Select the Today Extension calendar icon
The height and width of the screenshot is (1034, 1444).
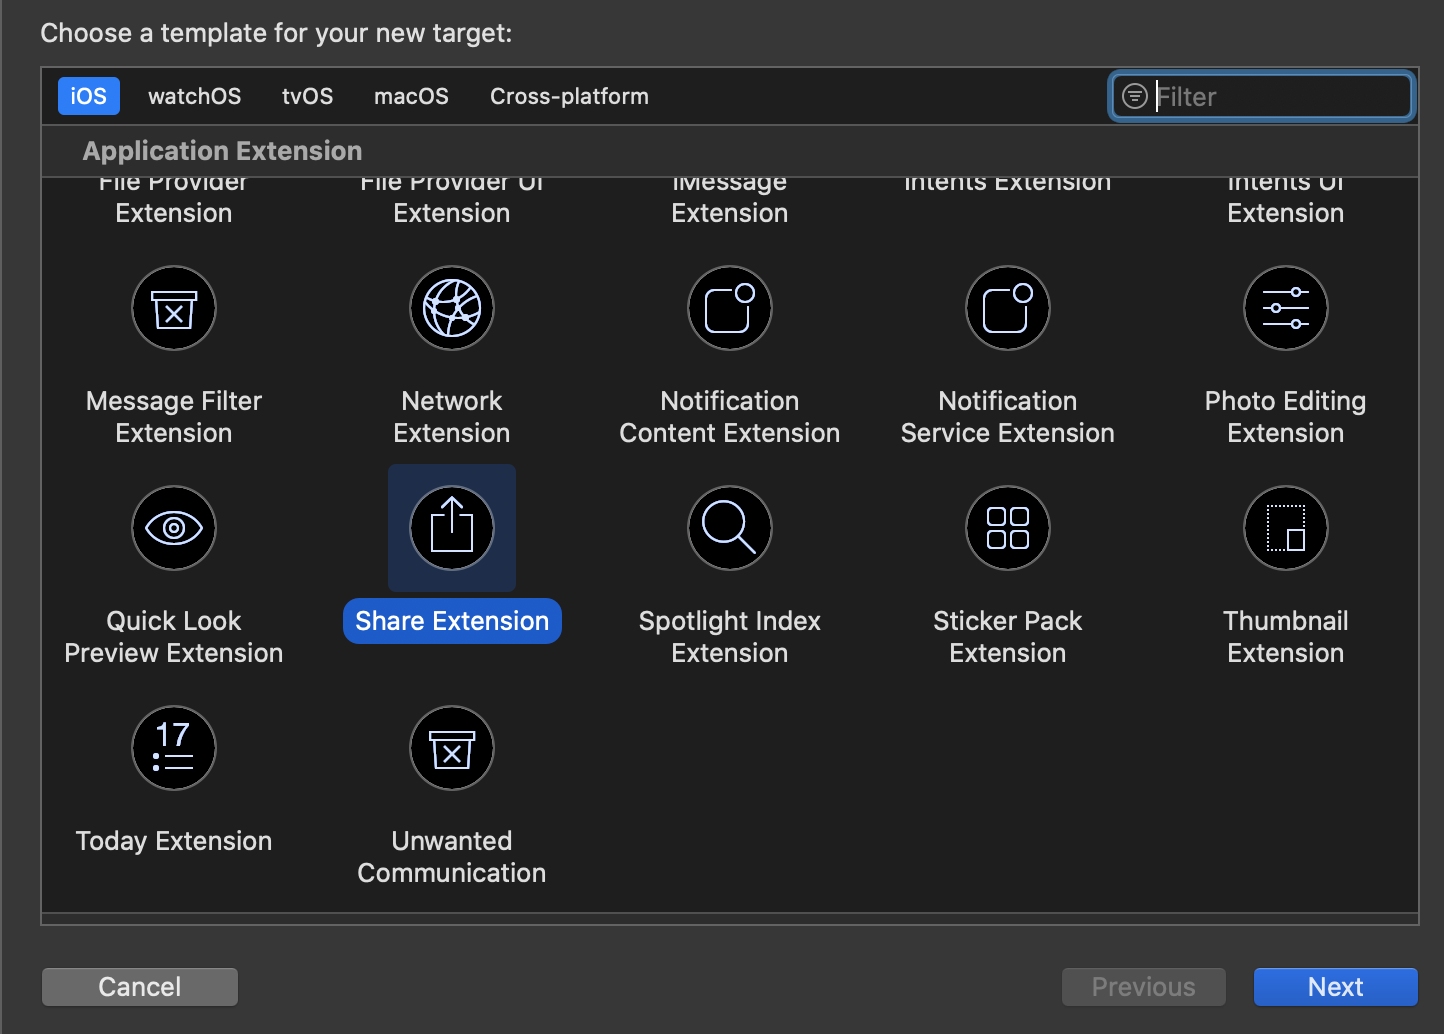tap(174, 748)
